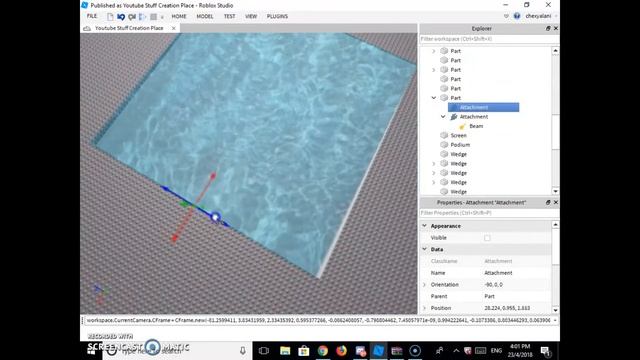Open the help question mark icon
This screenshot has width=640, height=360.
click(517, 16)
